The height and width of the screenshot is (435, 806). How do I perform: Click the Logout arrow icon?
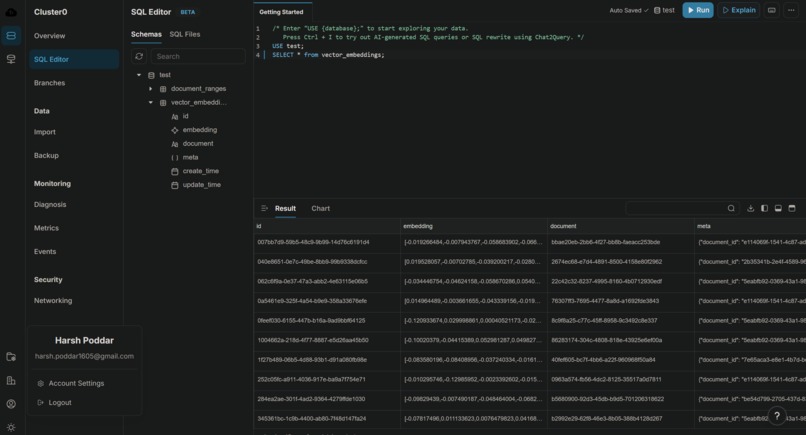tap(41, 403)
